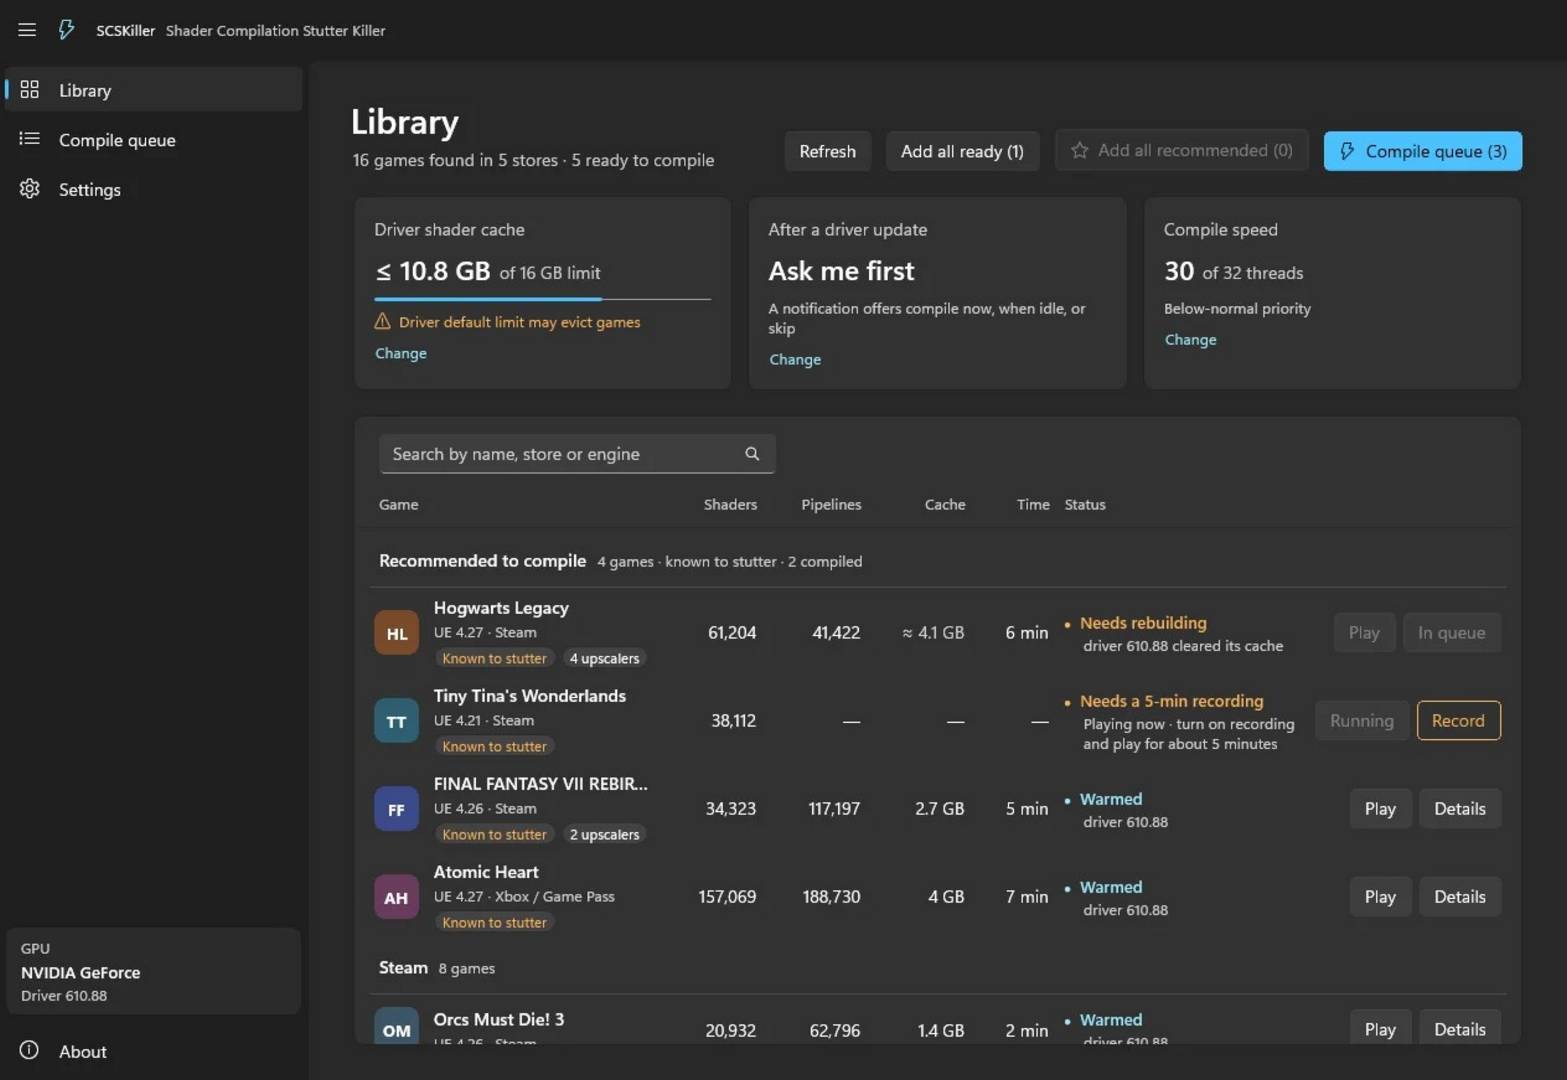The image size is (1567, 1080).
Task: Open the hamburger navigation menu
Action: click(x=27, y=30)
